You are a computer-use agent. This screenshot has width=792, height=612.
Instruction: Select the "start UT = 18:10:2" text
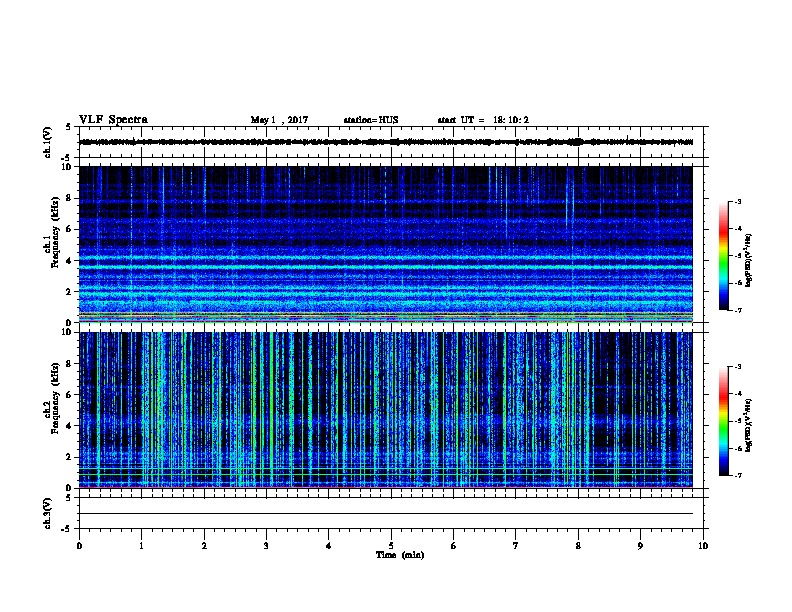[x=483, y=120]
